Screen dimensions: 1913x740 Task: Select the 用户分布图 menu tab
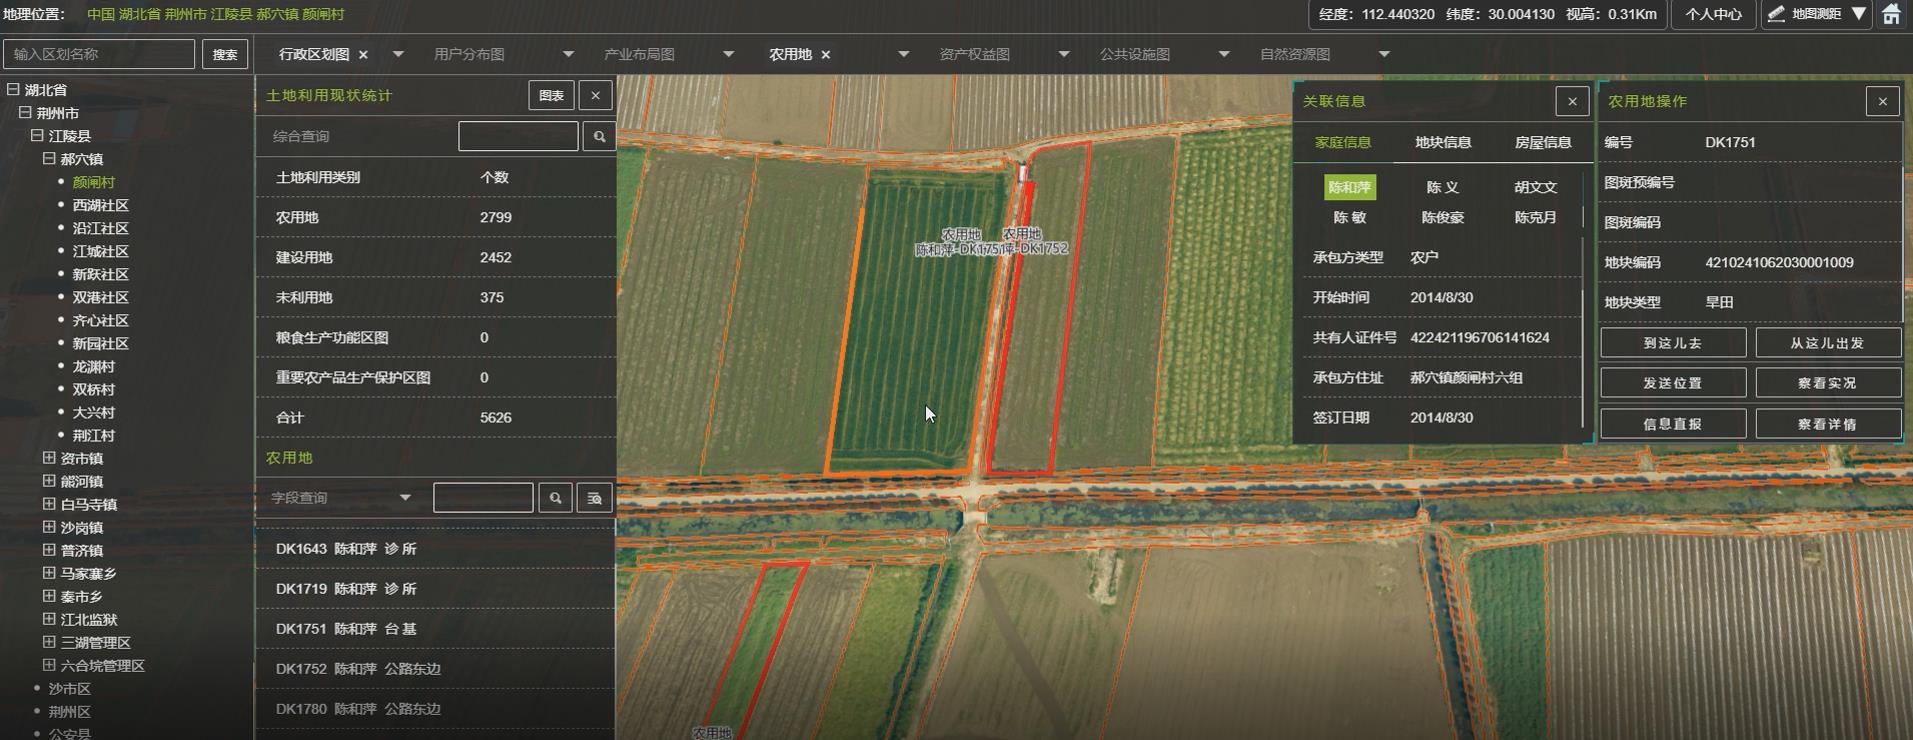tap(469, 54)
